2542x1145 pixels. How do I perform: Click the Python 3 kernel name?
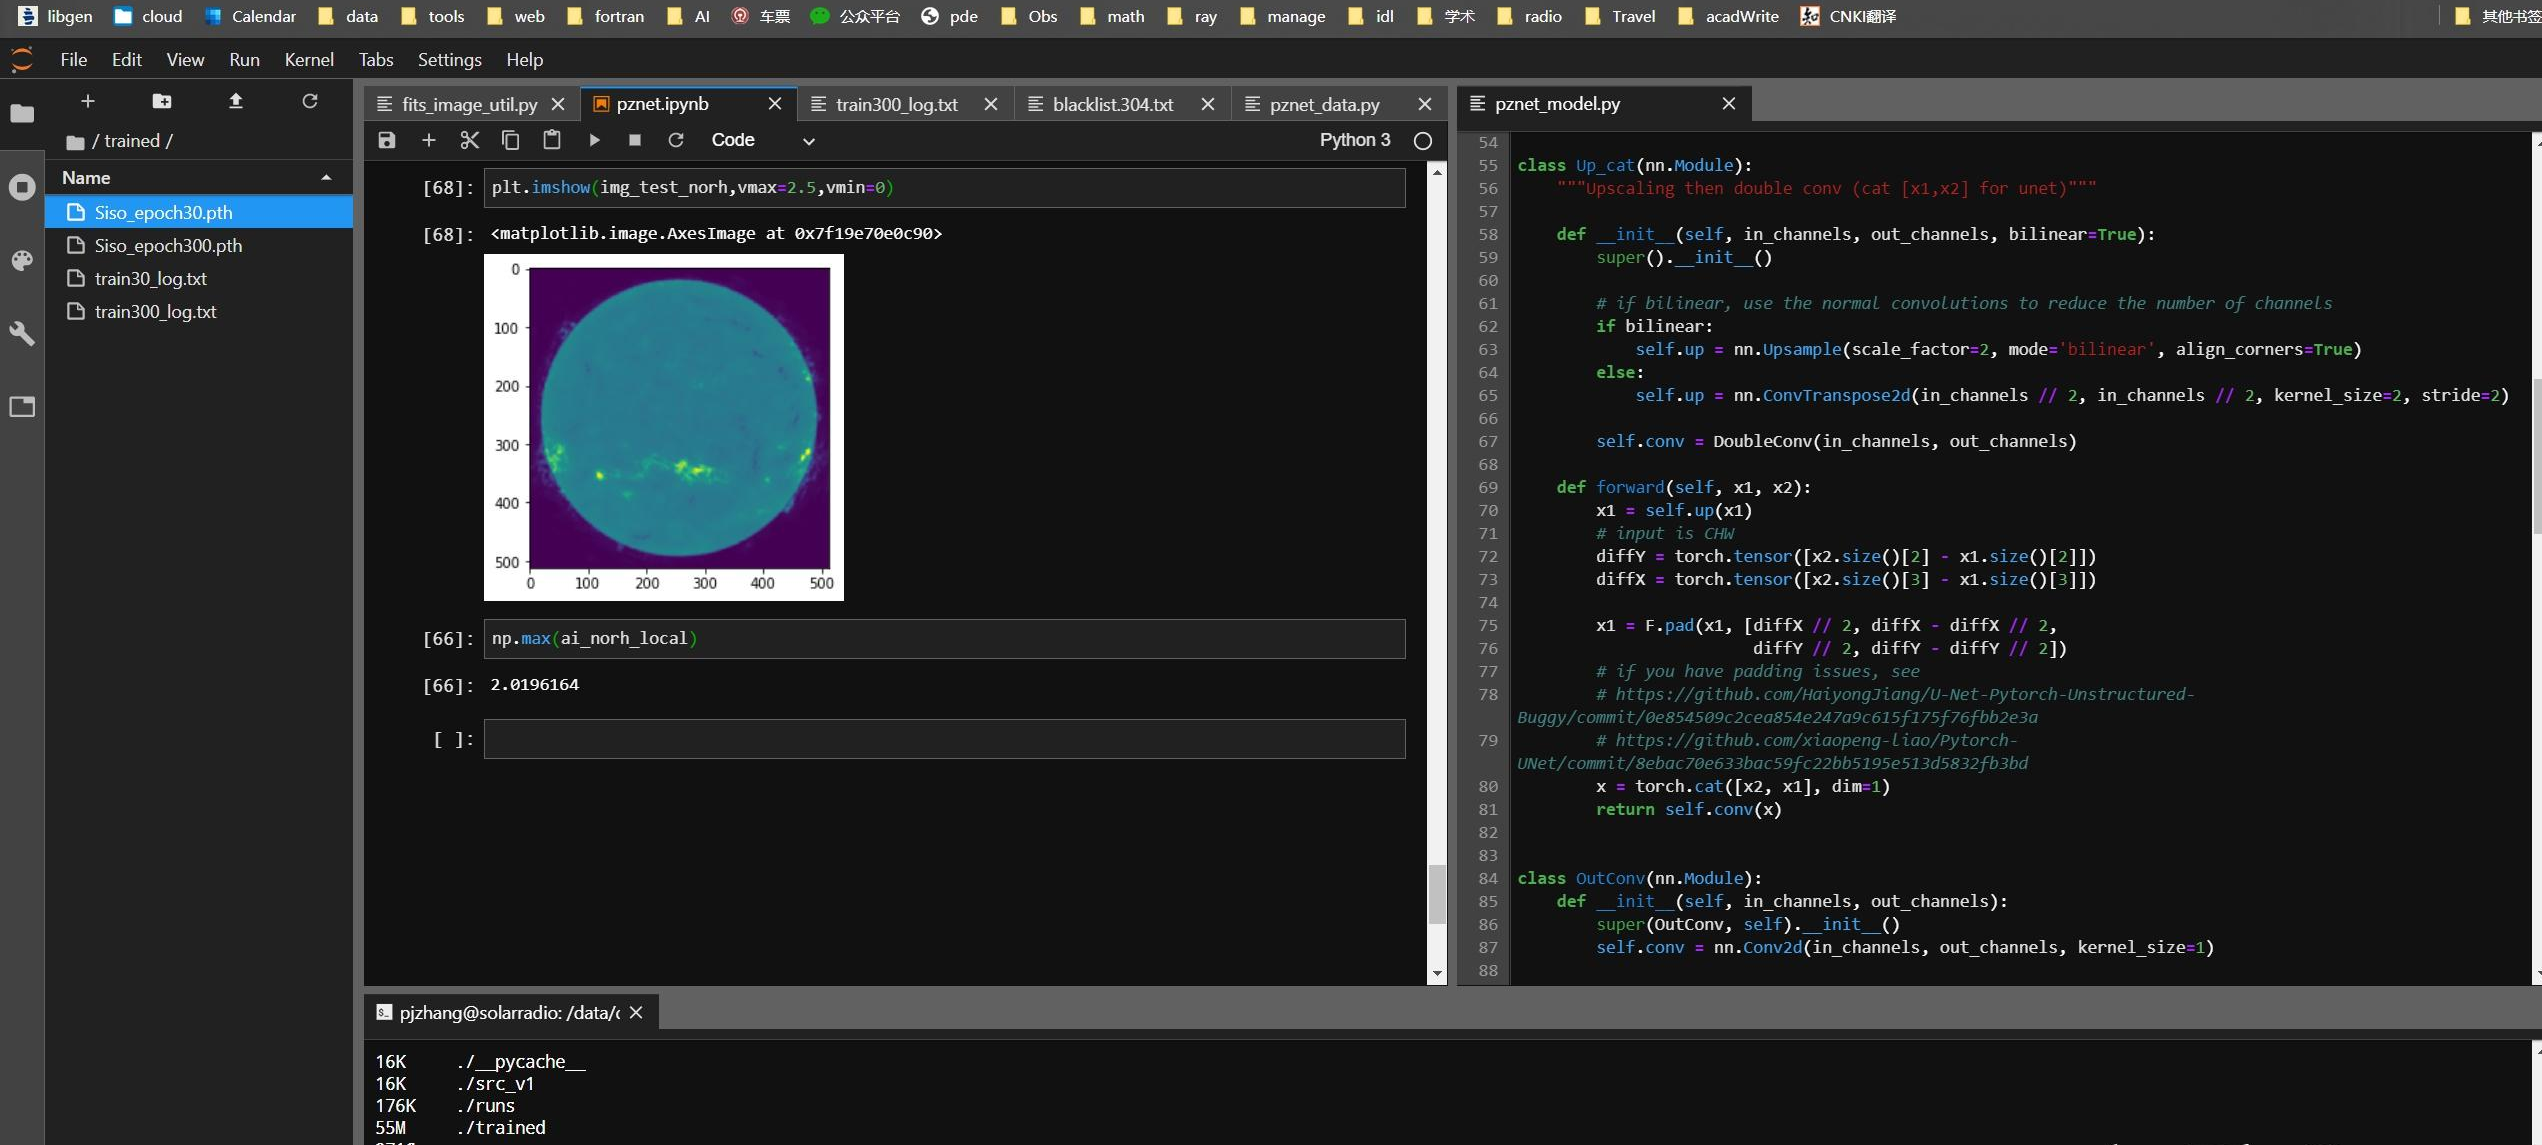coord(1355,140)
